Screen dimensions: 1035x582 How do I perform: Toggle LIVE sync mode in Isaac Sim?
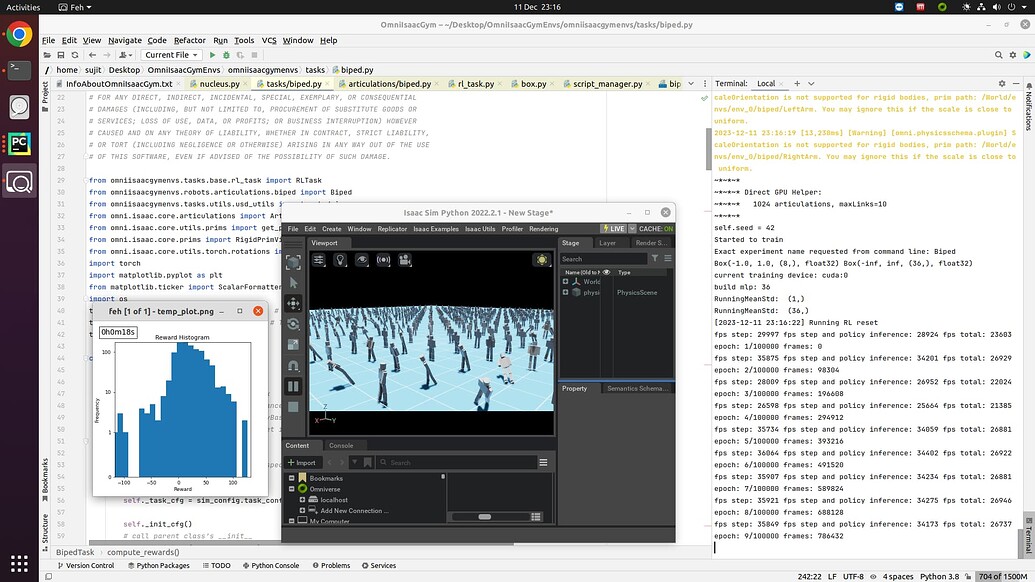click(614, 228)
